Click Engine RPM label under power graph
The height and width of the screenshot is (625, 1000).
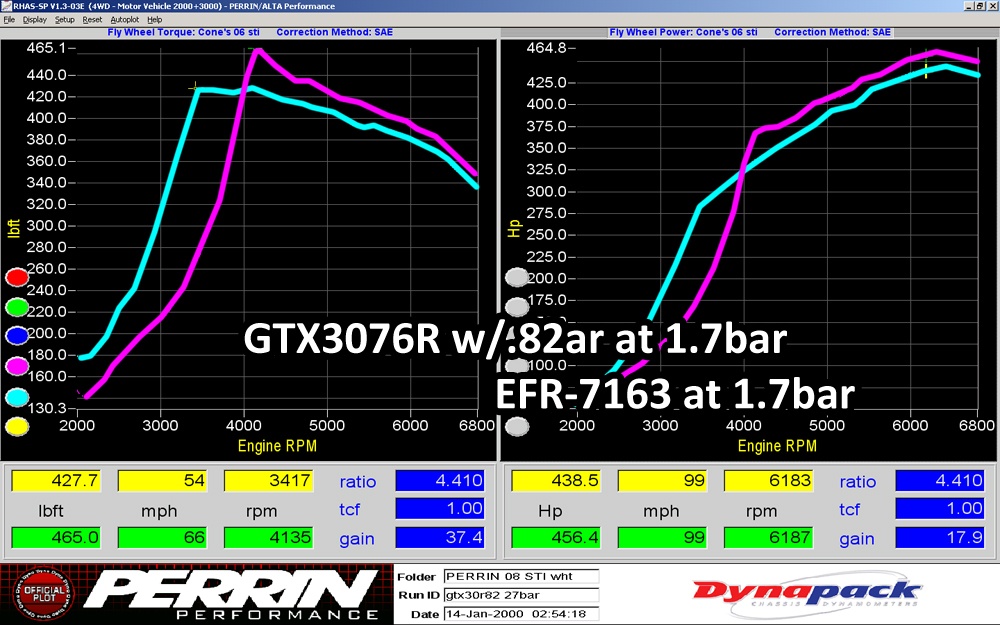pos(777,446)
